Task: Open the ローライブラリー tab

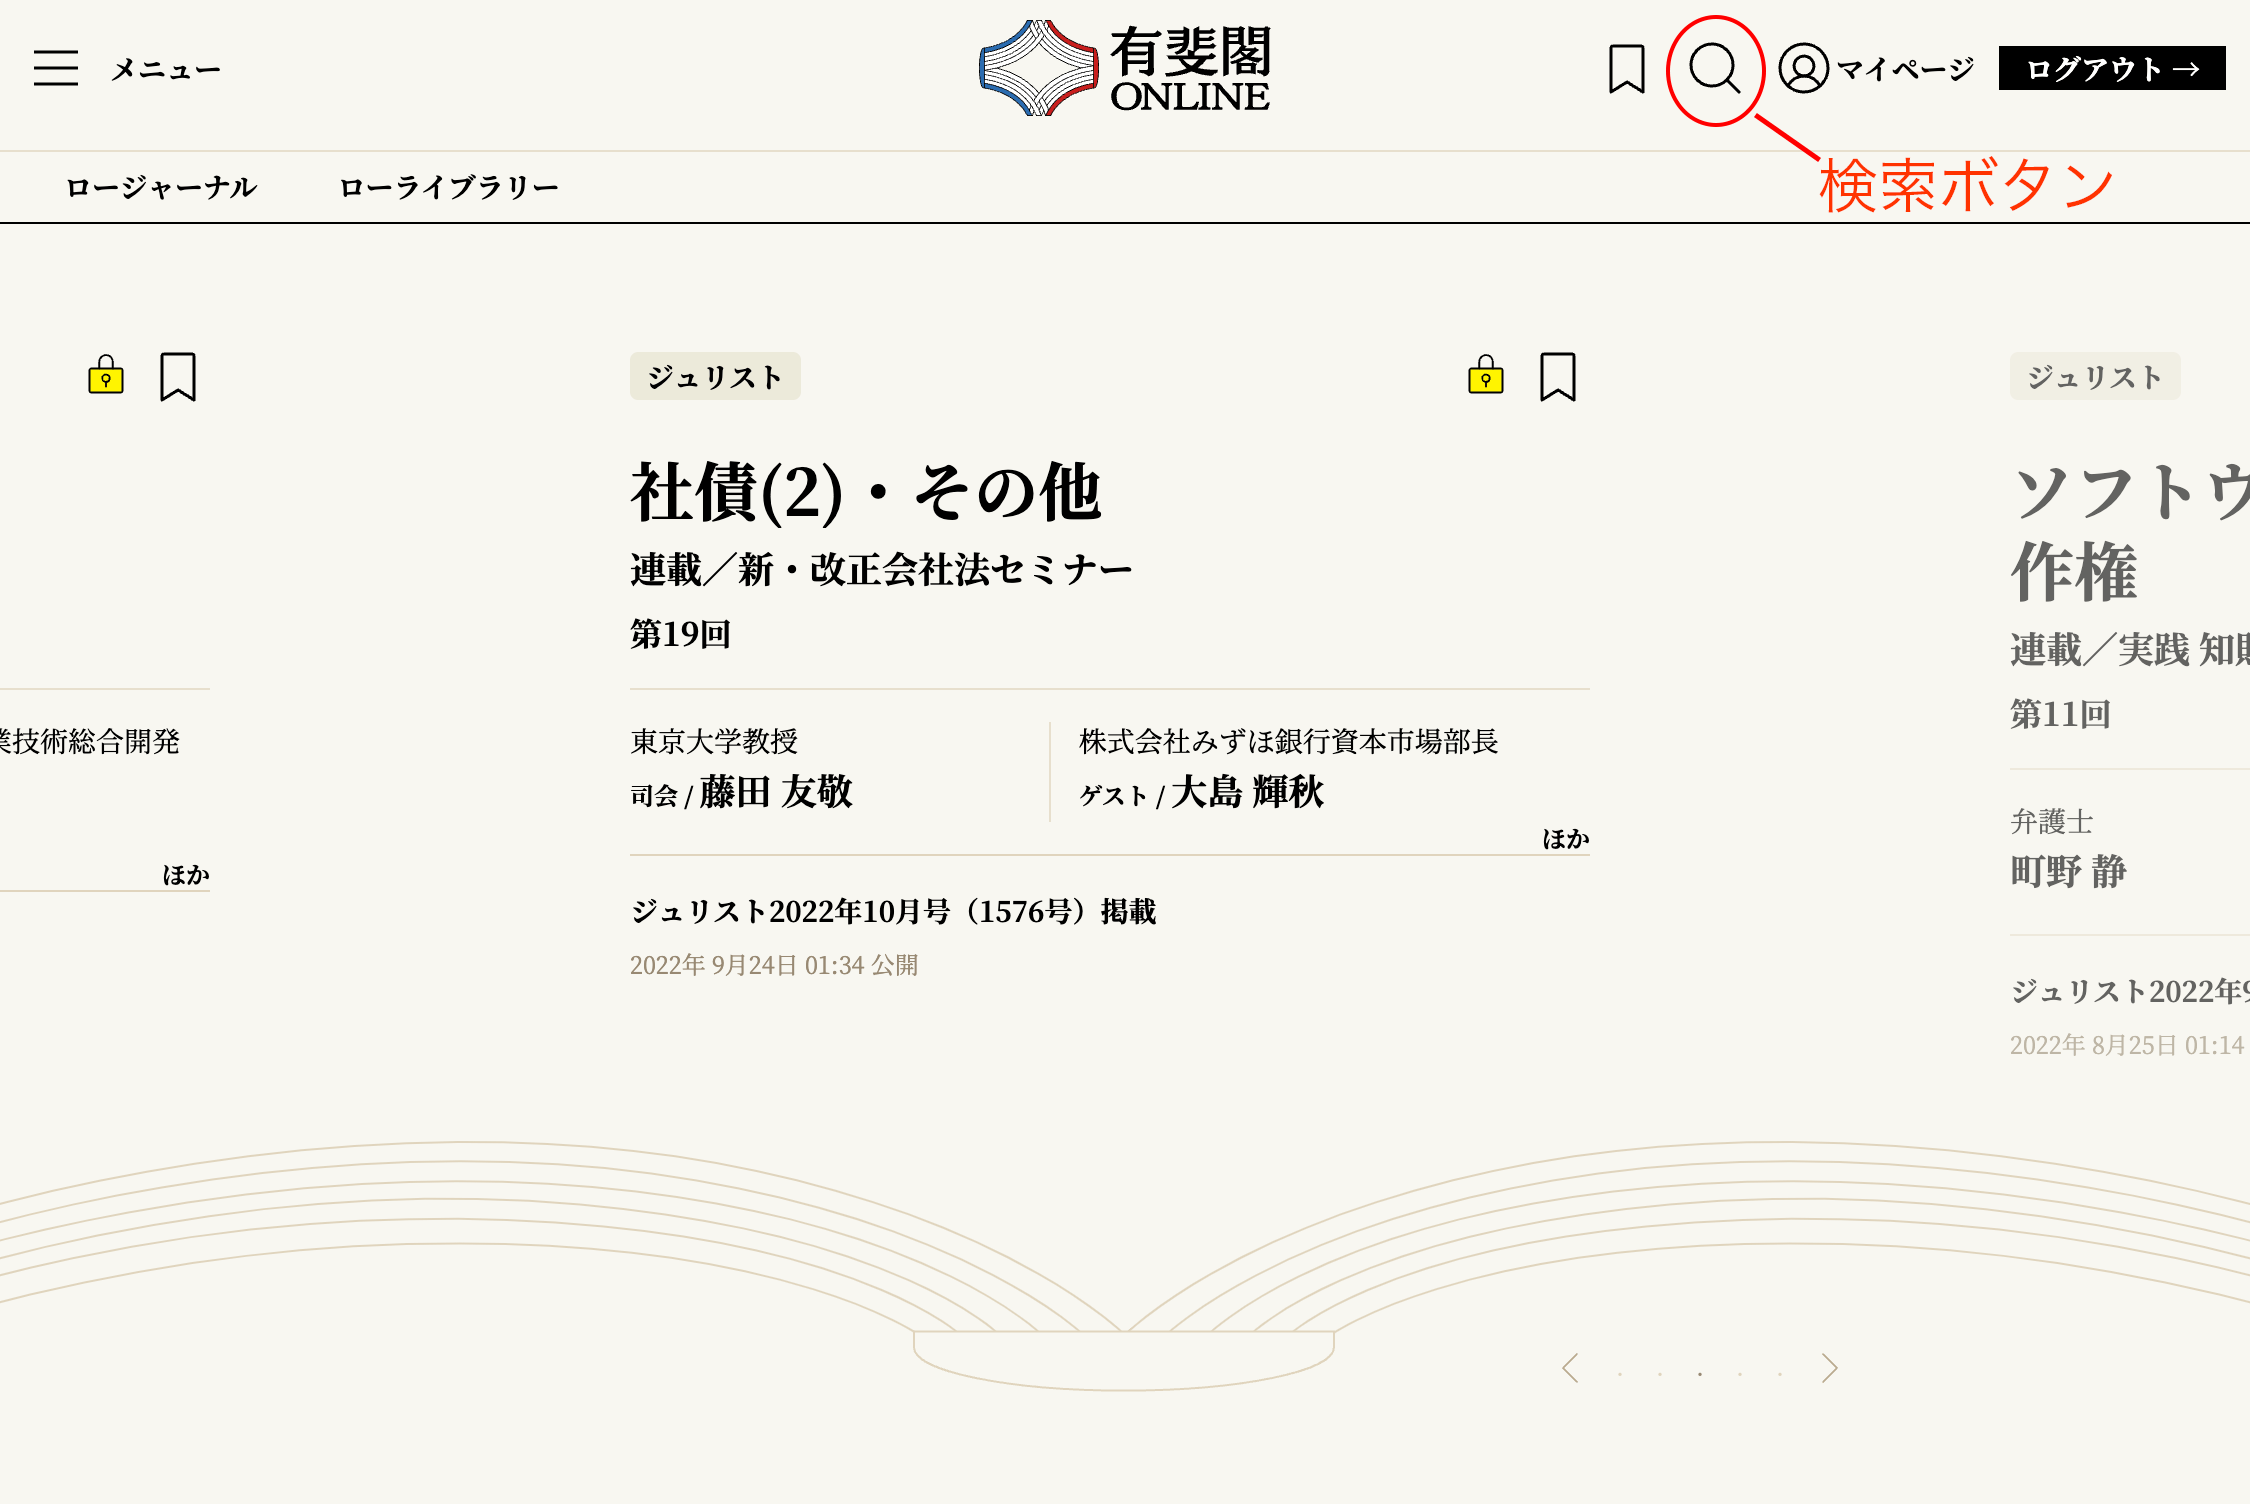Action: (x=448, y=187)
